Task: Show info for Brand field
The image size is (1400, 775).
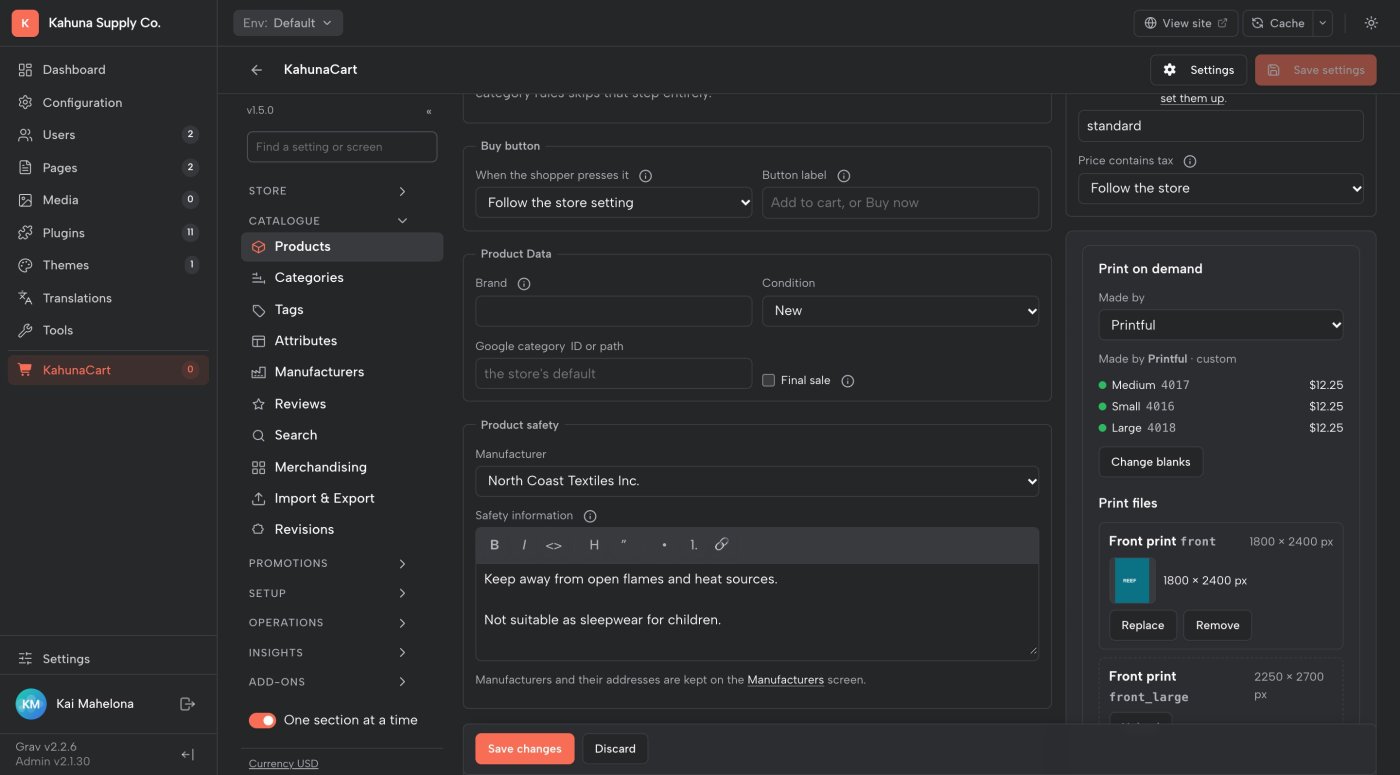Action: coord(524,284)
